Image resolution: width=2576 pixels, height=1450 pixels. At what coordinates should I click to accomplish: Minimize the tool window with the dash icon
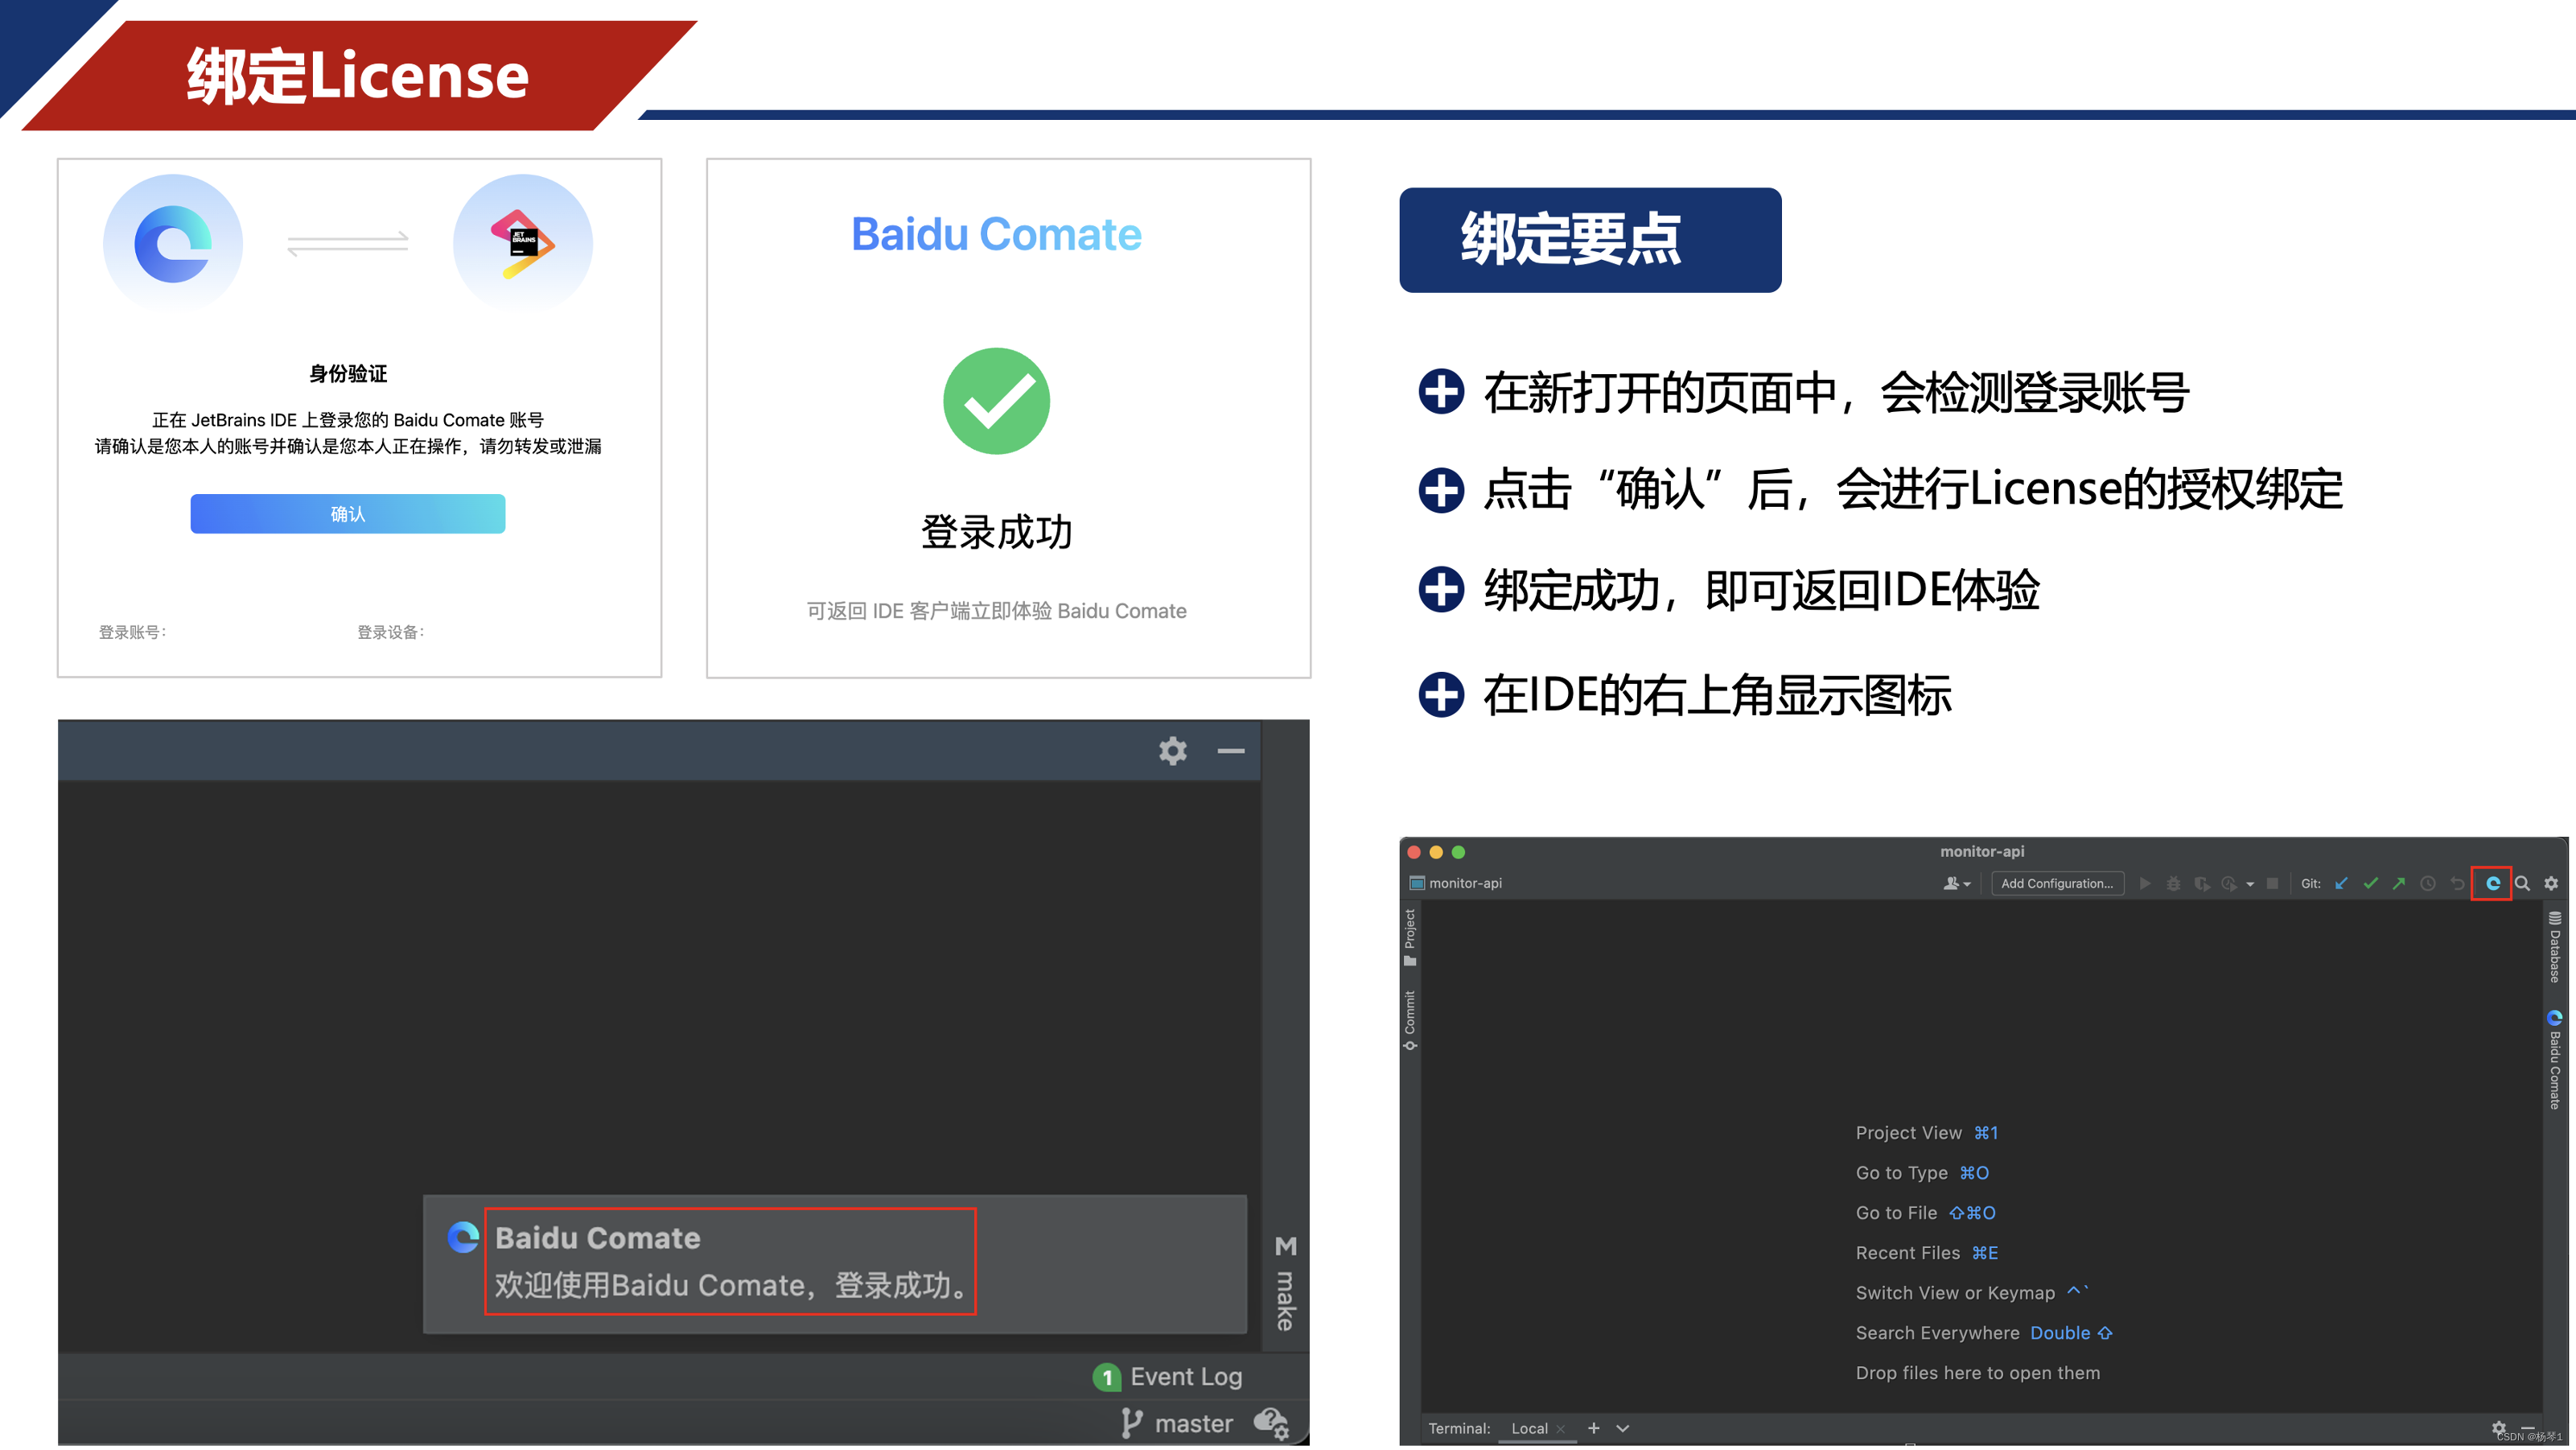click(x=1230, y=751)
